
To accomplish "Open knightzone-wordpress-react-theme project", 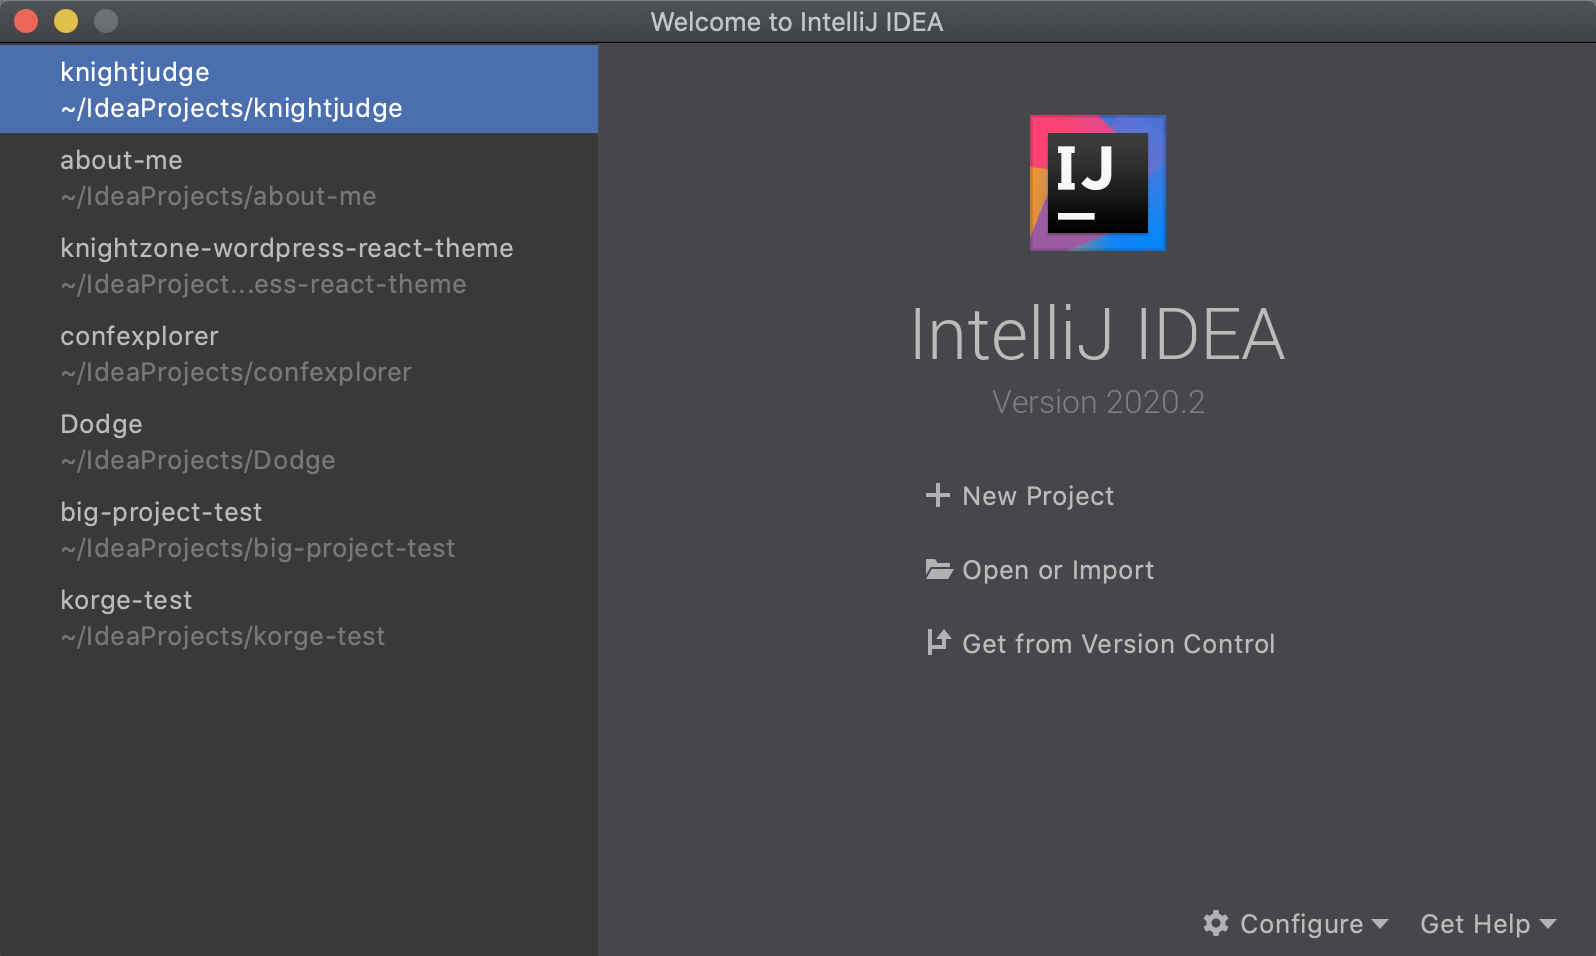I will (x=299, y=265).
